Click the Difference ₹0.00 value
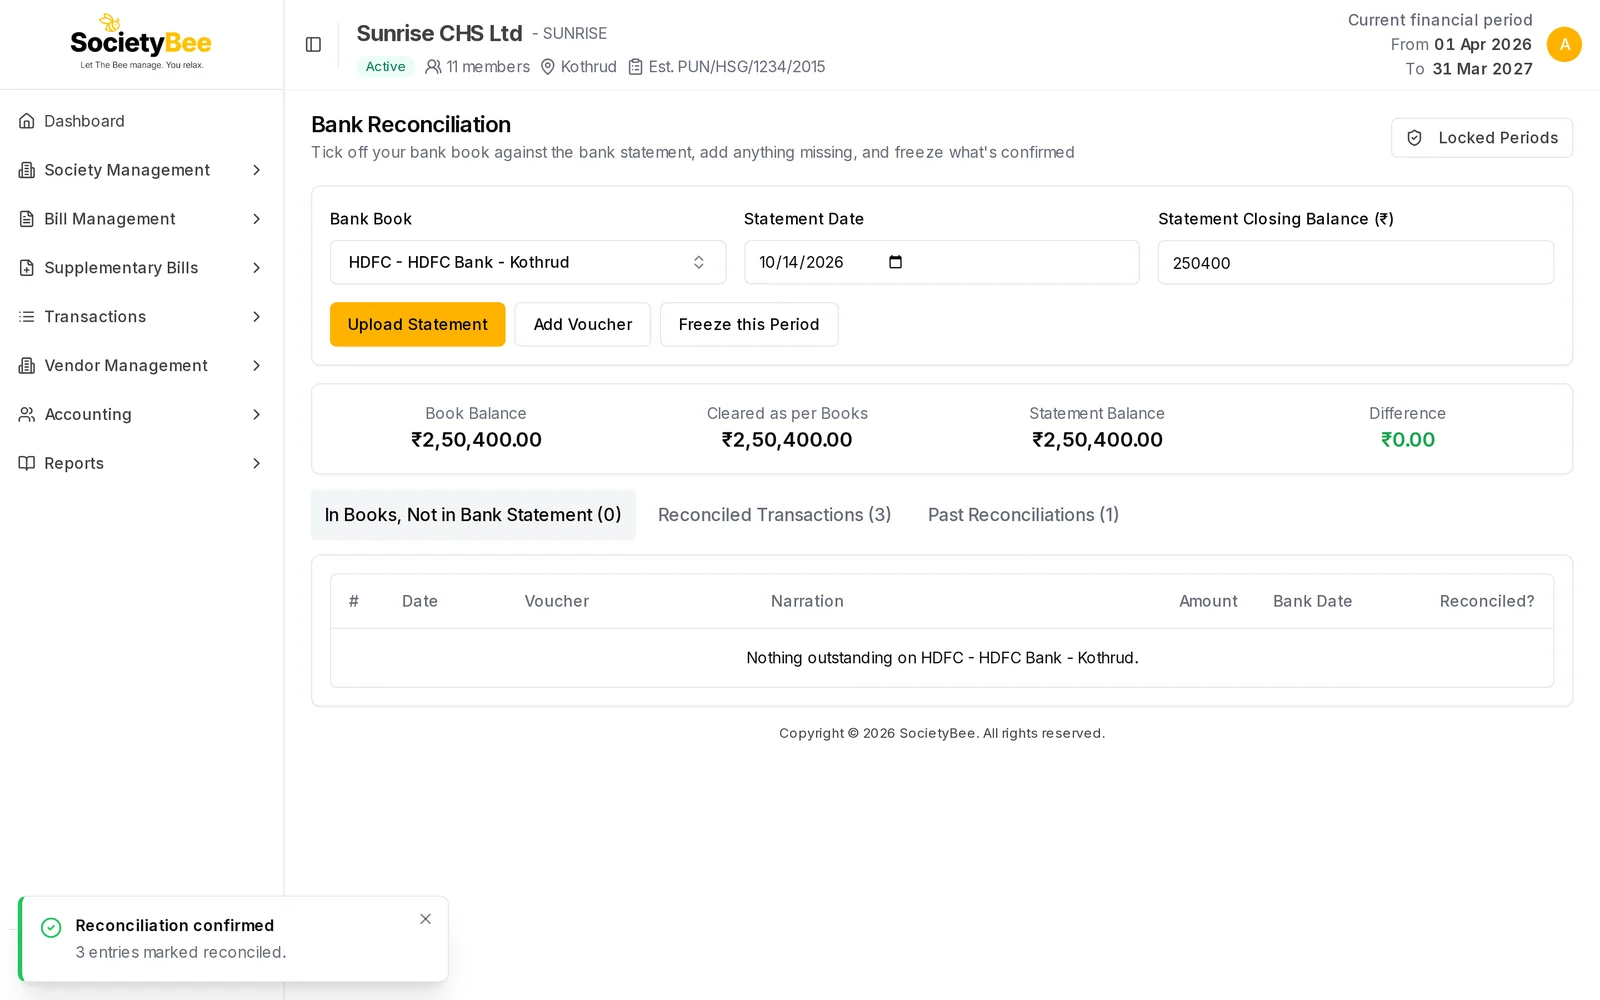The height and width of the screenshot is (1000, 1600). pos(1408,440)
